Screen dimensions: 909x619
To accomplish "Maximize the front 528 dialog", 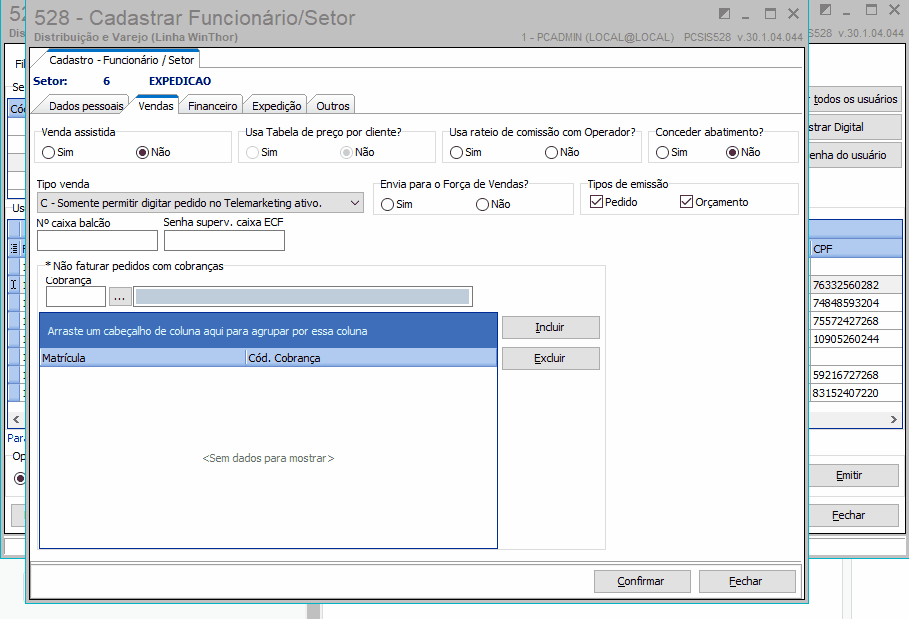I will [x=770, y=13].
